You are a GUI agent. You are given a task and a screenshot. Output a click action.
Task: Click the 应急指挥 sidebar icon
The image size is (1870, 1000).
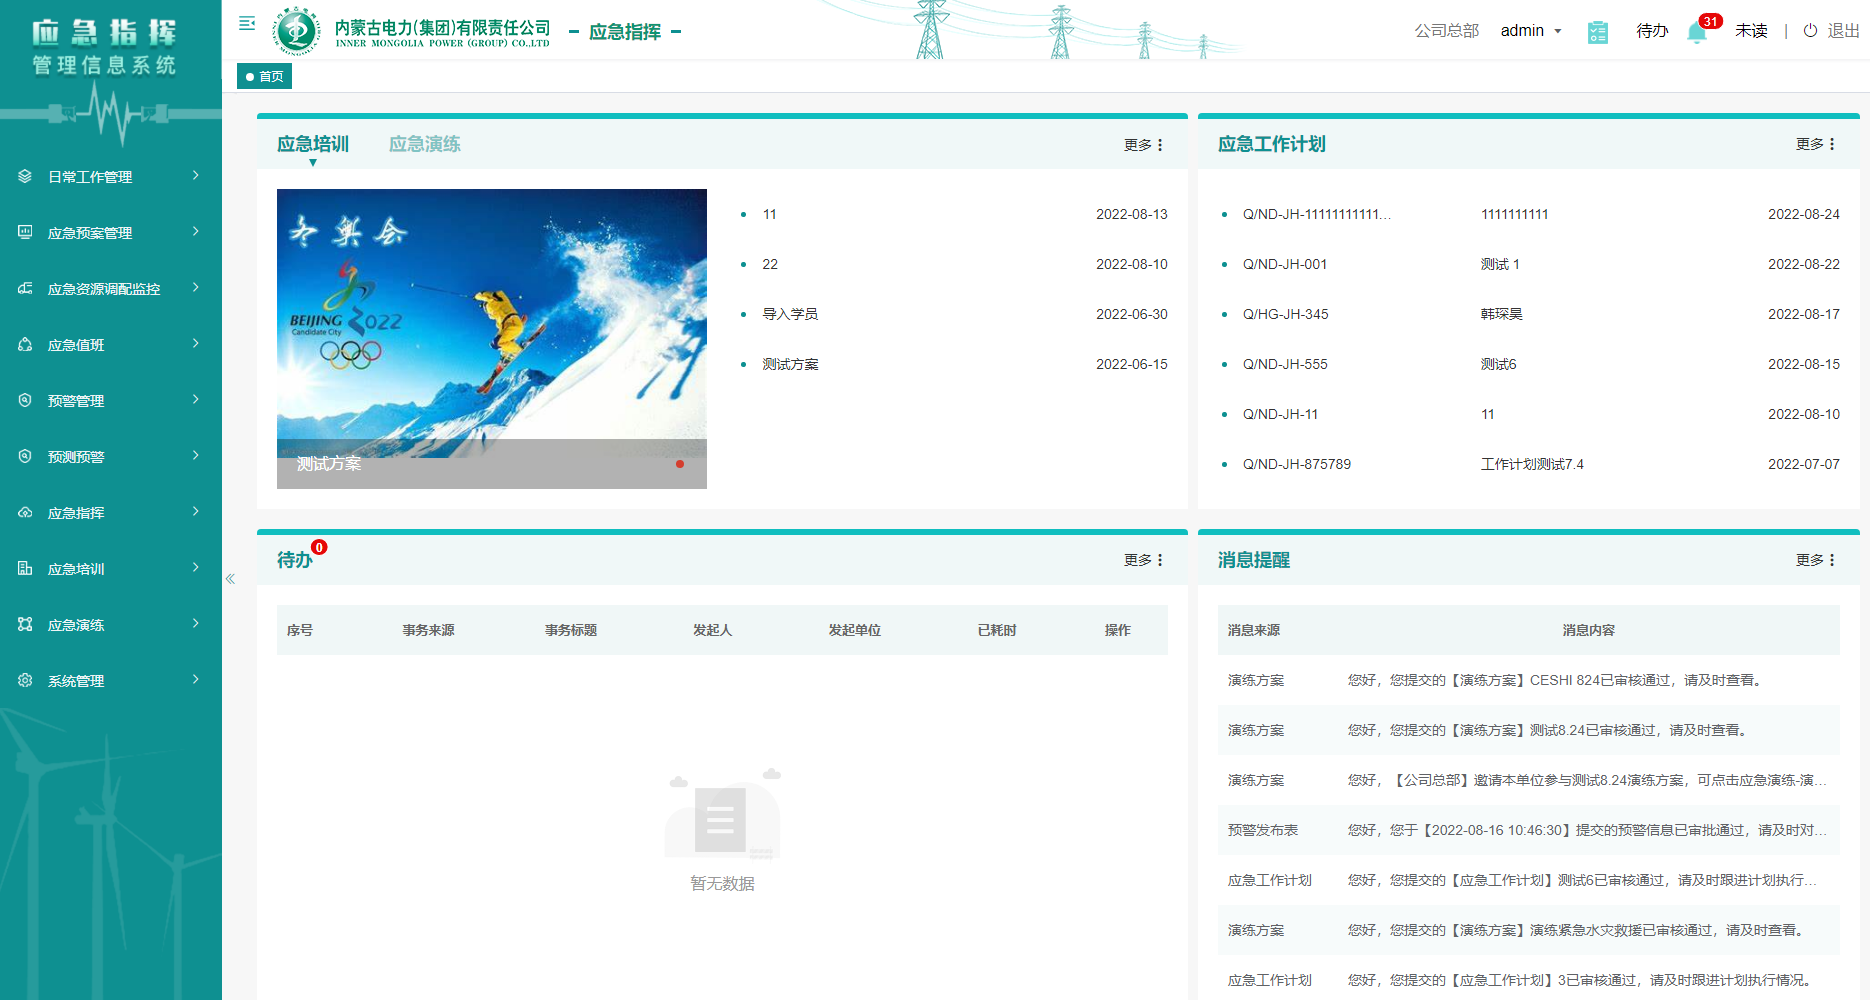tap(25, 512)
